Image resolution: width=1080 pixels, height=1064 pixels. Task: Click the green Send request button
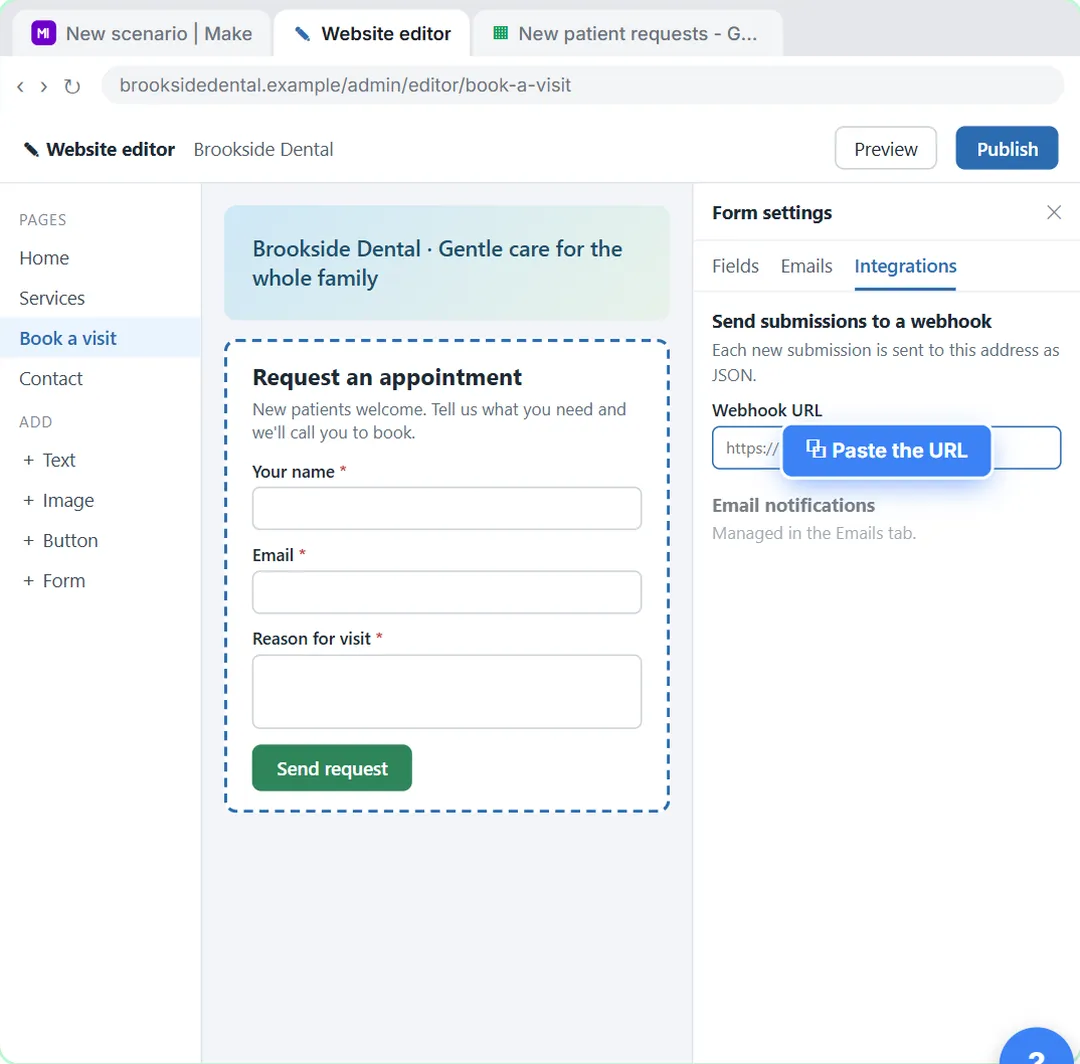point(332,767)
